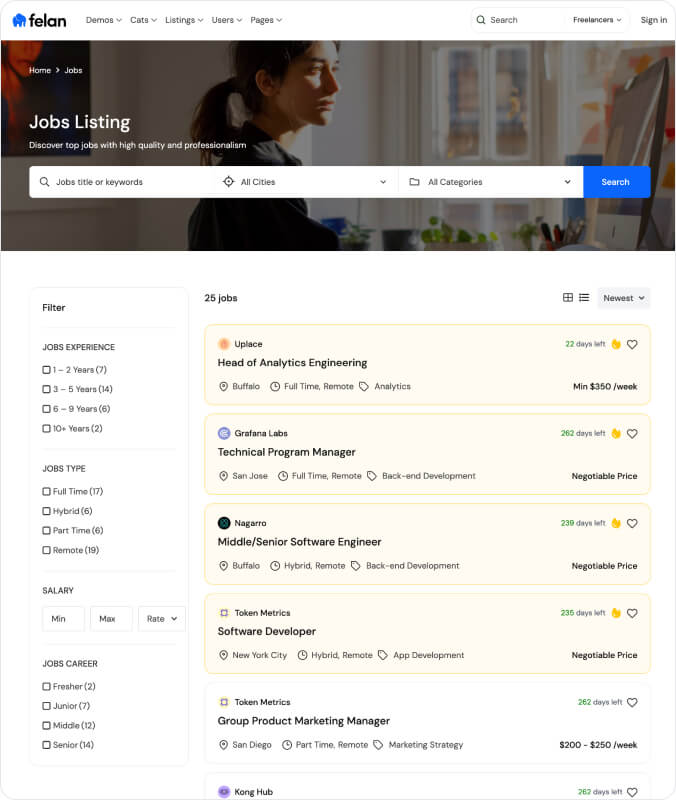676x800 pixels.
Task: Click the Back-end Development tag on Nagarro job
Action: [412, 565]
